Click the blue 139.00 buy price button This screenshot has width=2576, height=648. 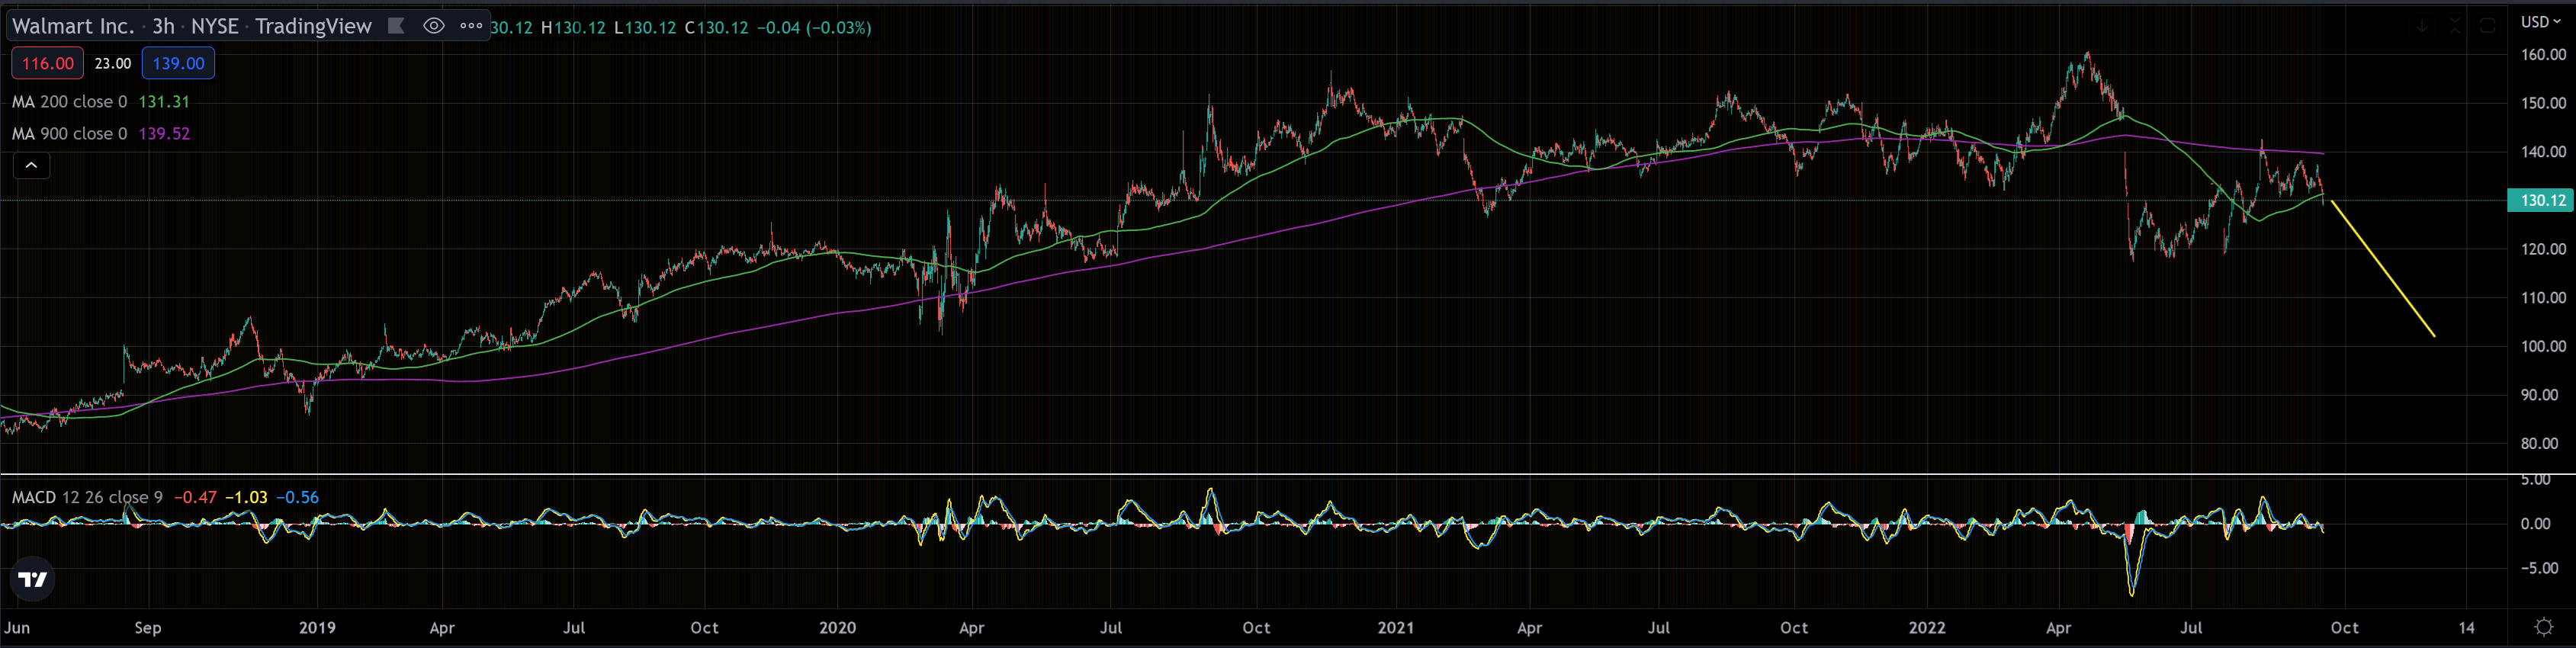coord(178,63)
